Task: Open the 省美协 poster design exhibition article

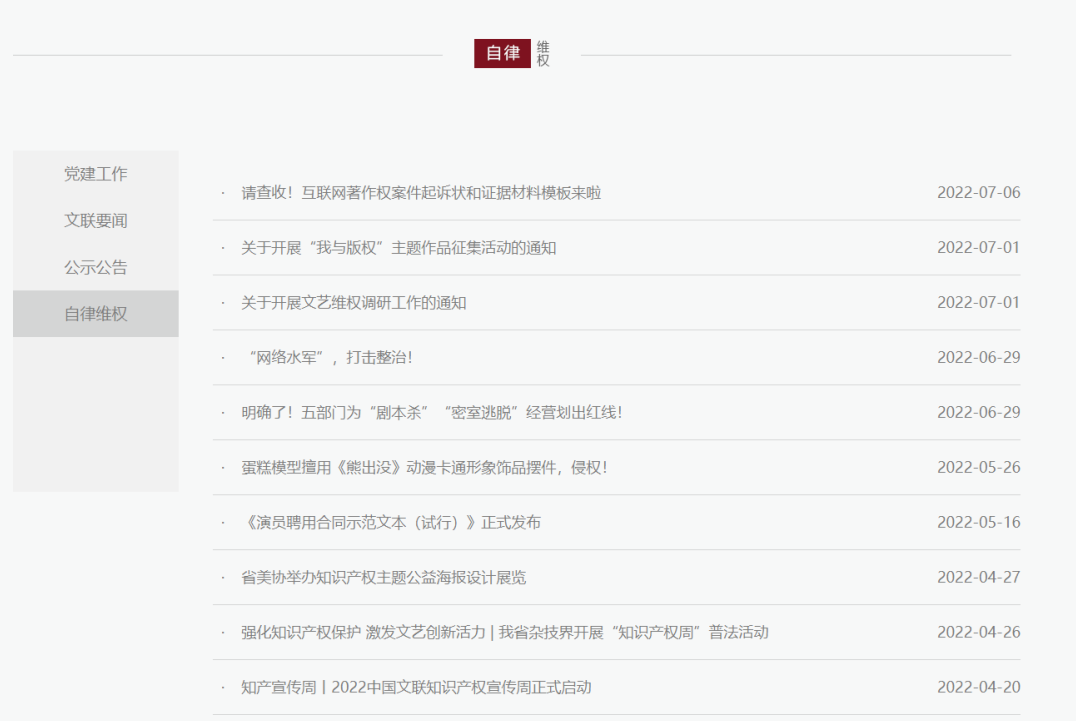Action: click(x=383, y=578)
